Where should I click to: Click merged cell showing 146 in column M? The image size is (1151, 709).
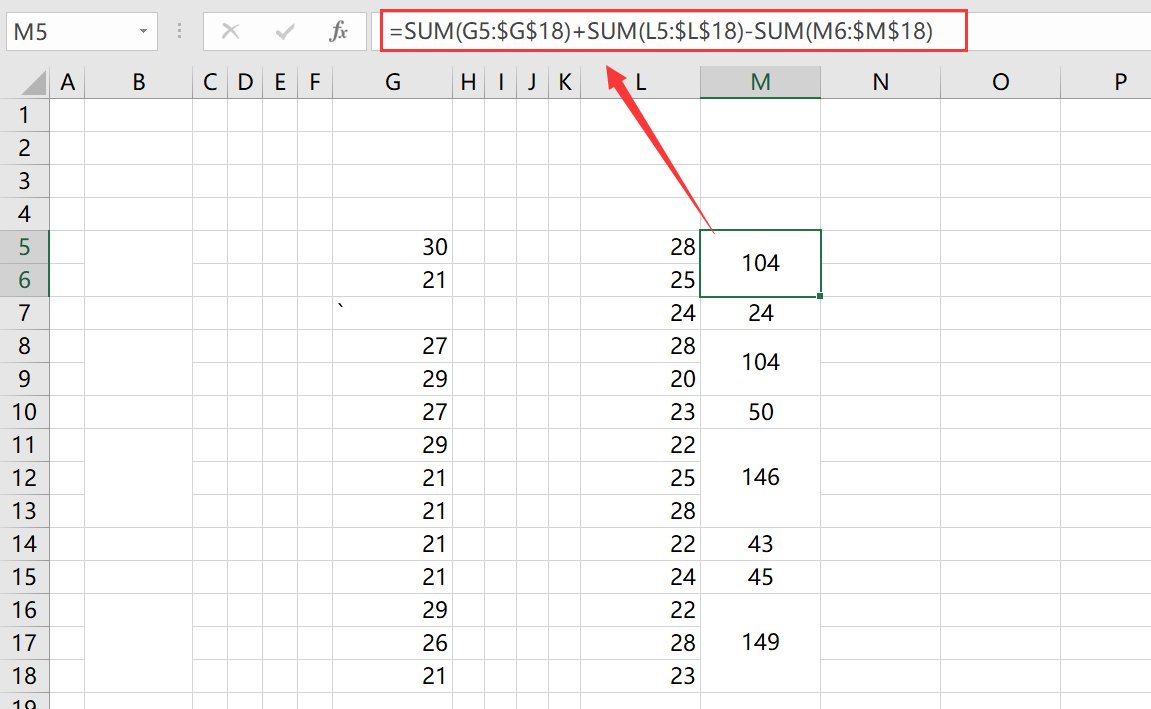click(760, 477)
